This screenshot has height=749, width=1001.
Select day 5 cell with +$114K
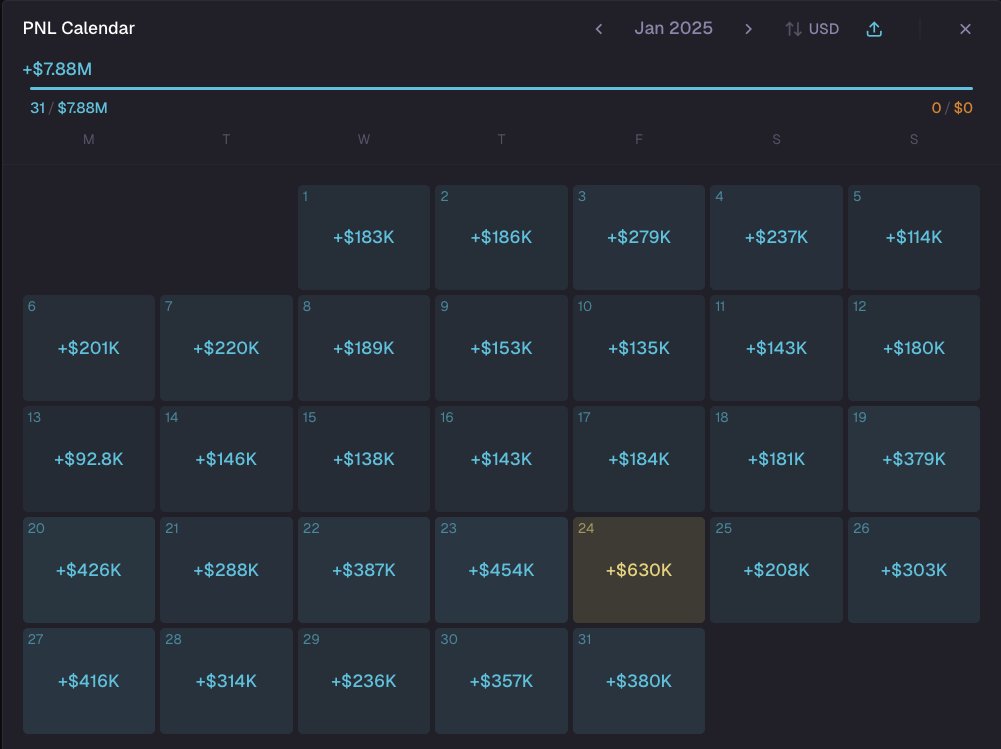[x=914, y=238]
